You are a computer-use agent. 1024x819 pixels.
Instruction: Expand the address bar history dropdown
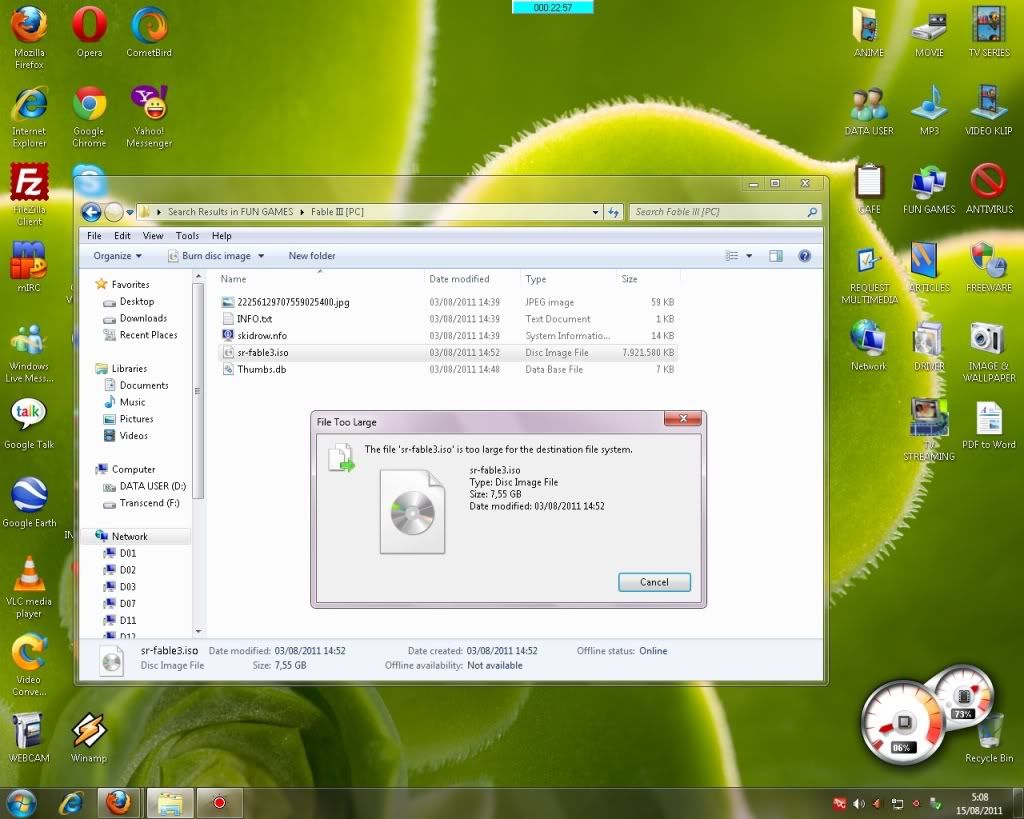595,212
